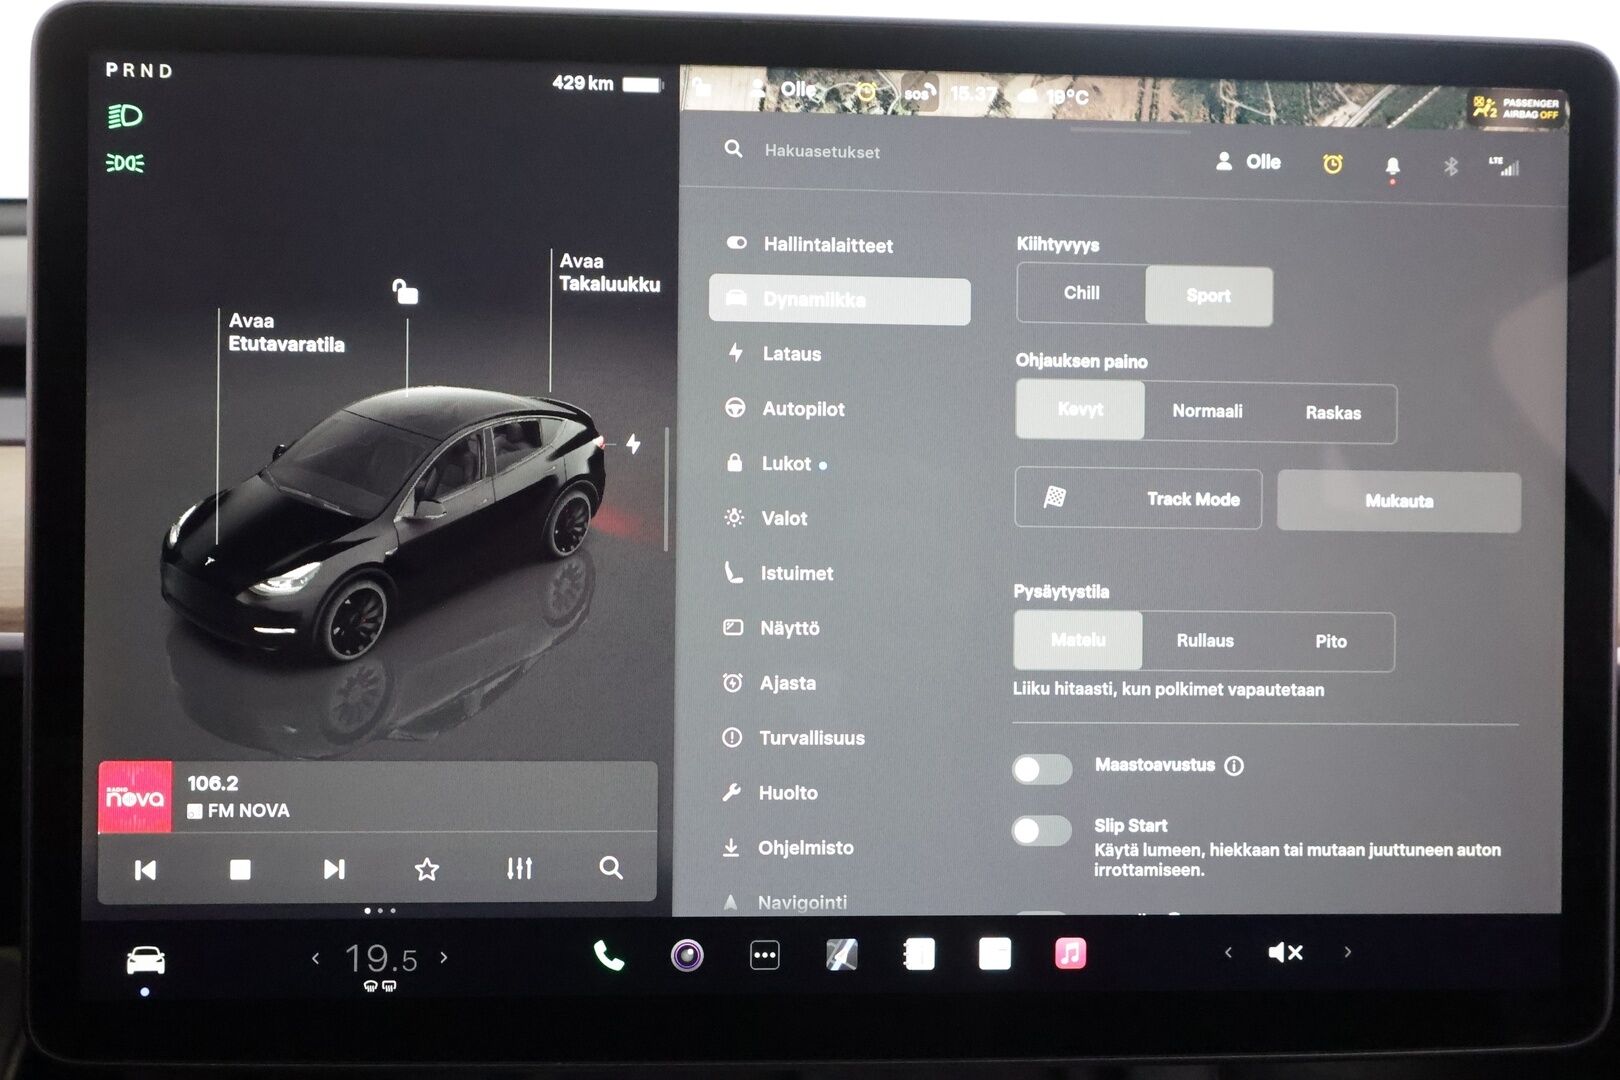
Task: Open the dashcam camera app
Action: tap(687, 956)
